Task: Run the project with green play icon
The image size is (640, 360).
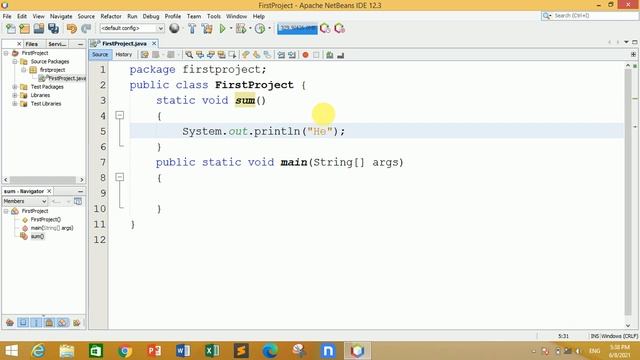Action: pyautogui.click(x=222, y=29)
